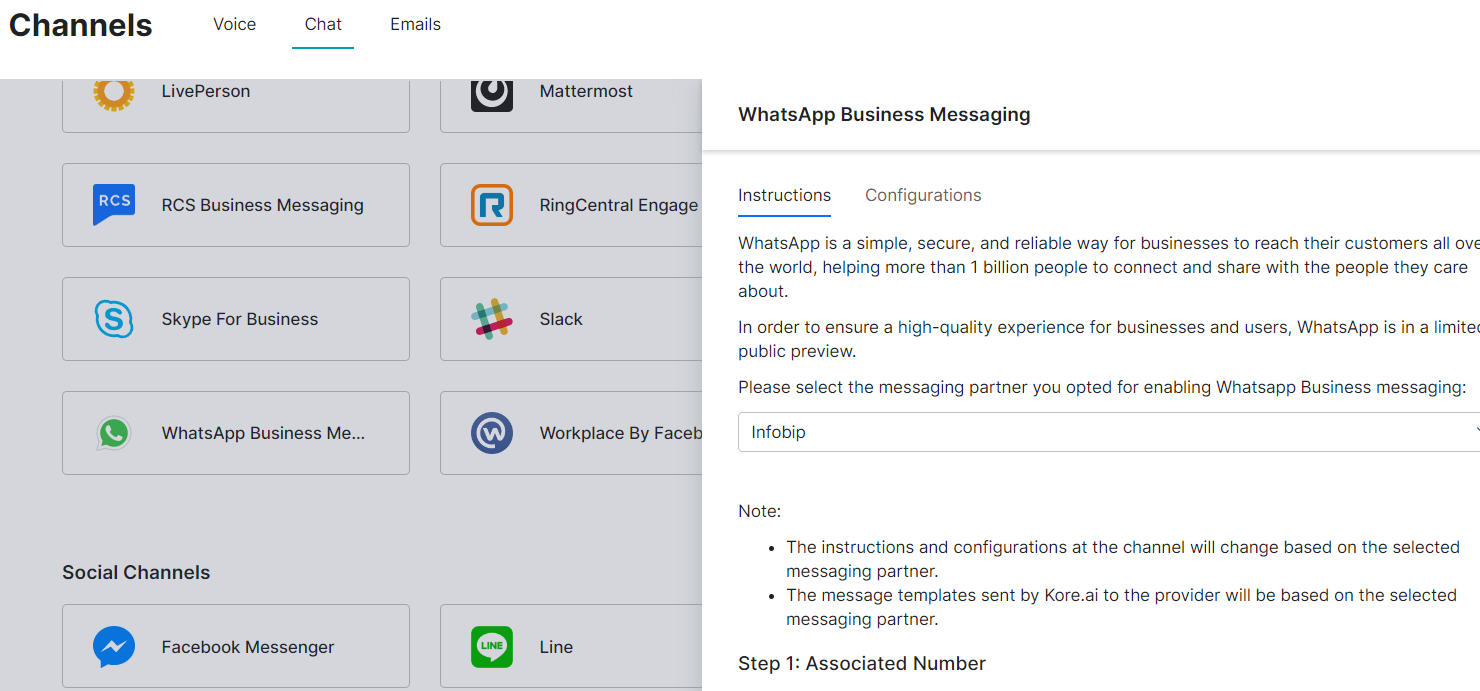The image size is (1480, 691).
Task: Click the Workplace By Facebook icon
Action: coord(492,433)
